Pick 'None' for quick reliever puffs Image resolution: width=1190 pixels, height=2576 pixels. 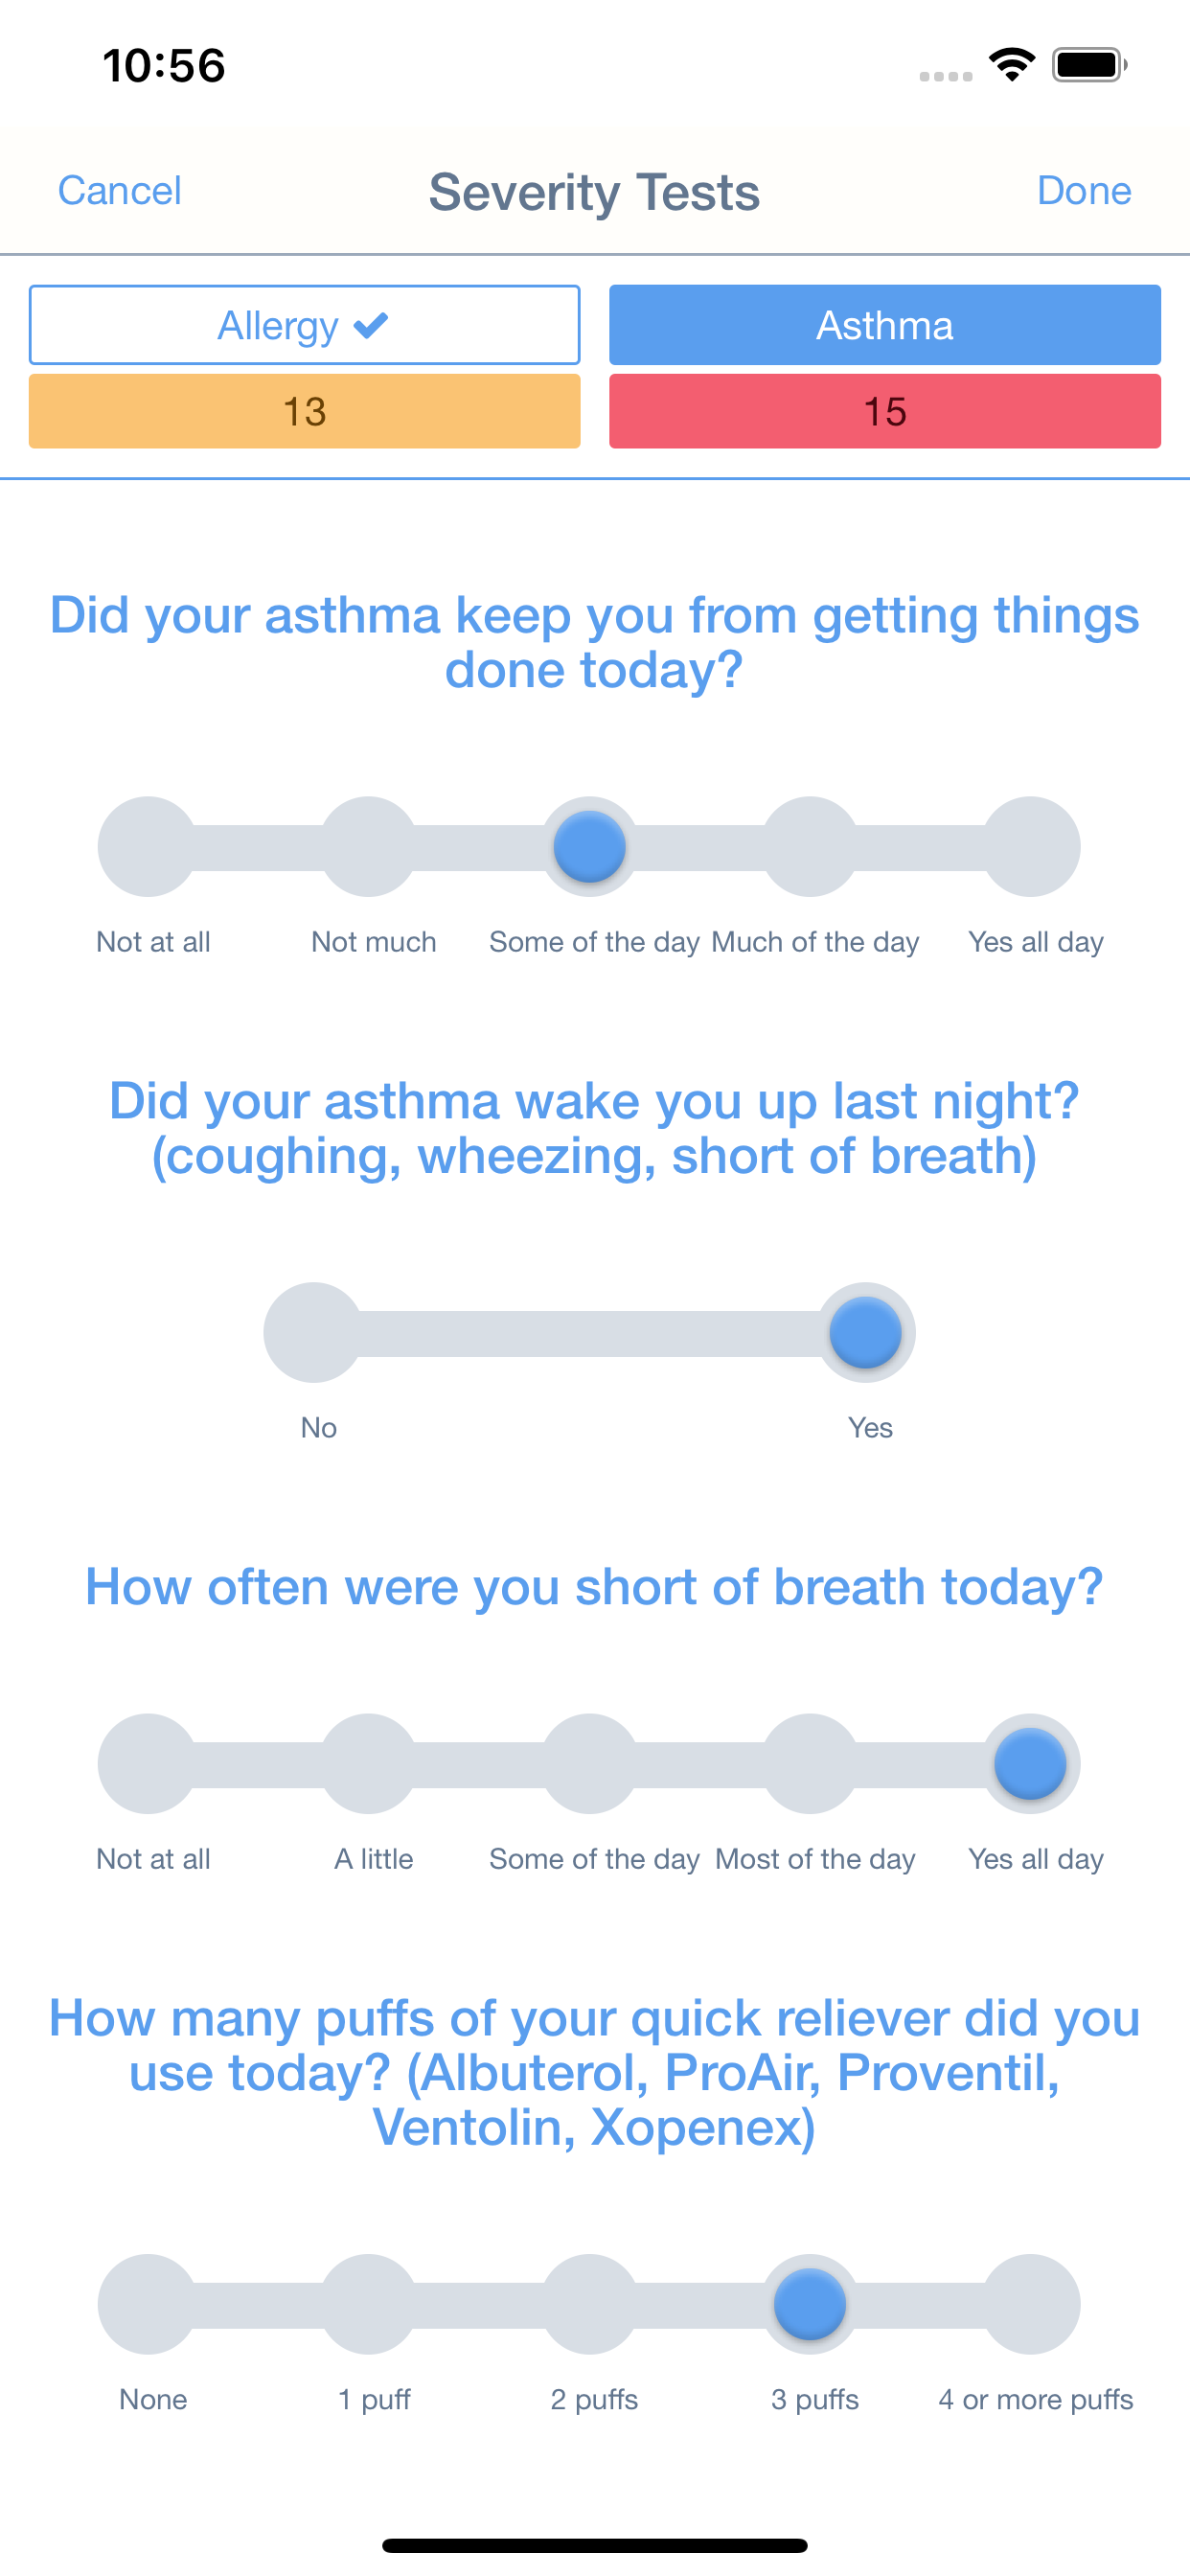click(148, 2303)
